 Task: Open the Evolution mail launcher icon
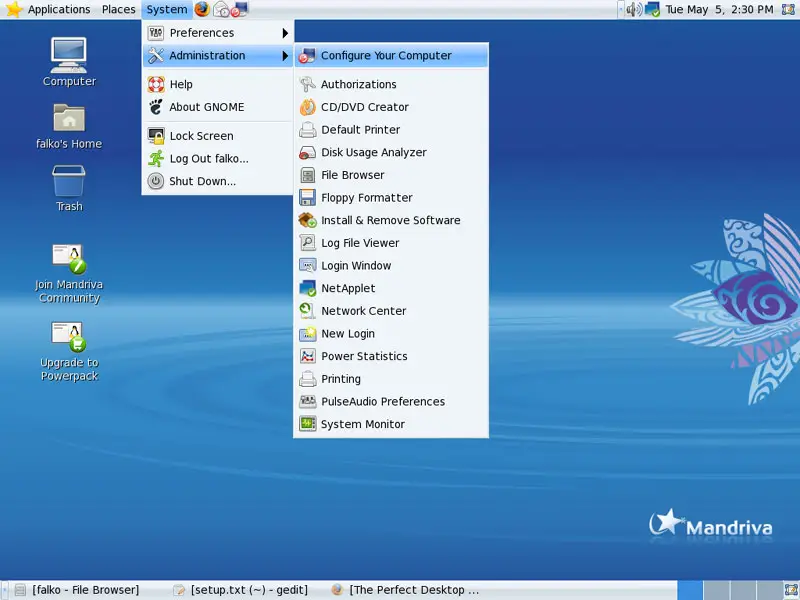tap(221, 9)
